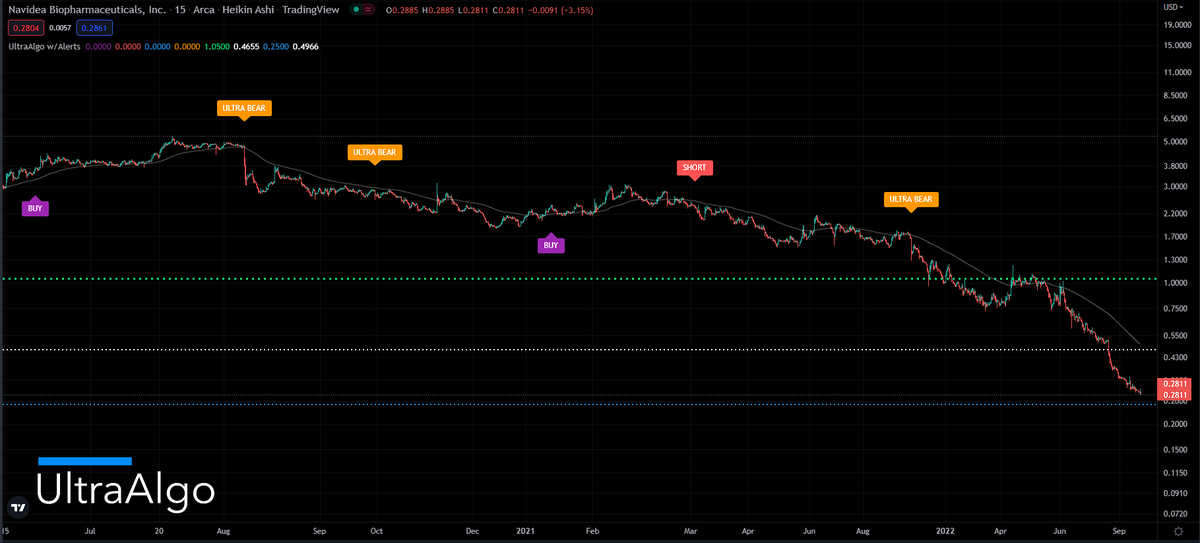Click the ULTRA BEAR label above the Aug 2020 peak
This screenshot has width=1200, height=543.
tap(244, 108)
